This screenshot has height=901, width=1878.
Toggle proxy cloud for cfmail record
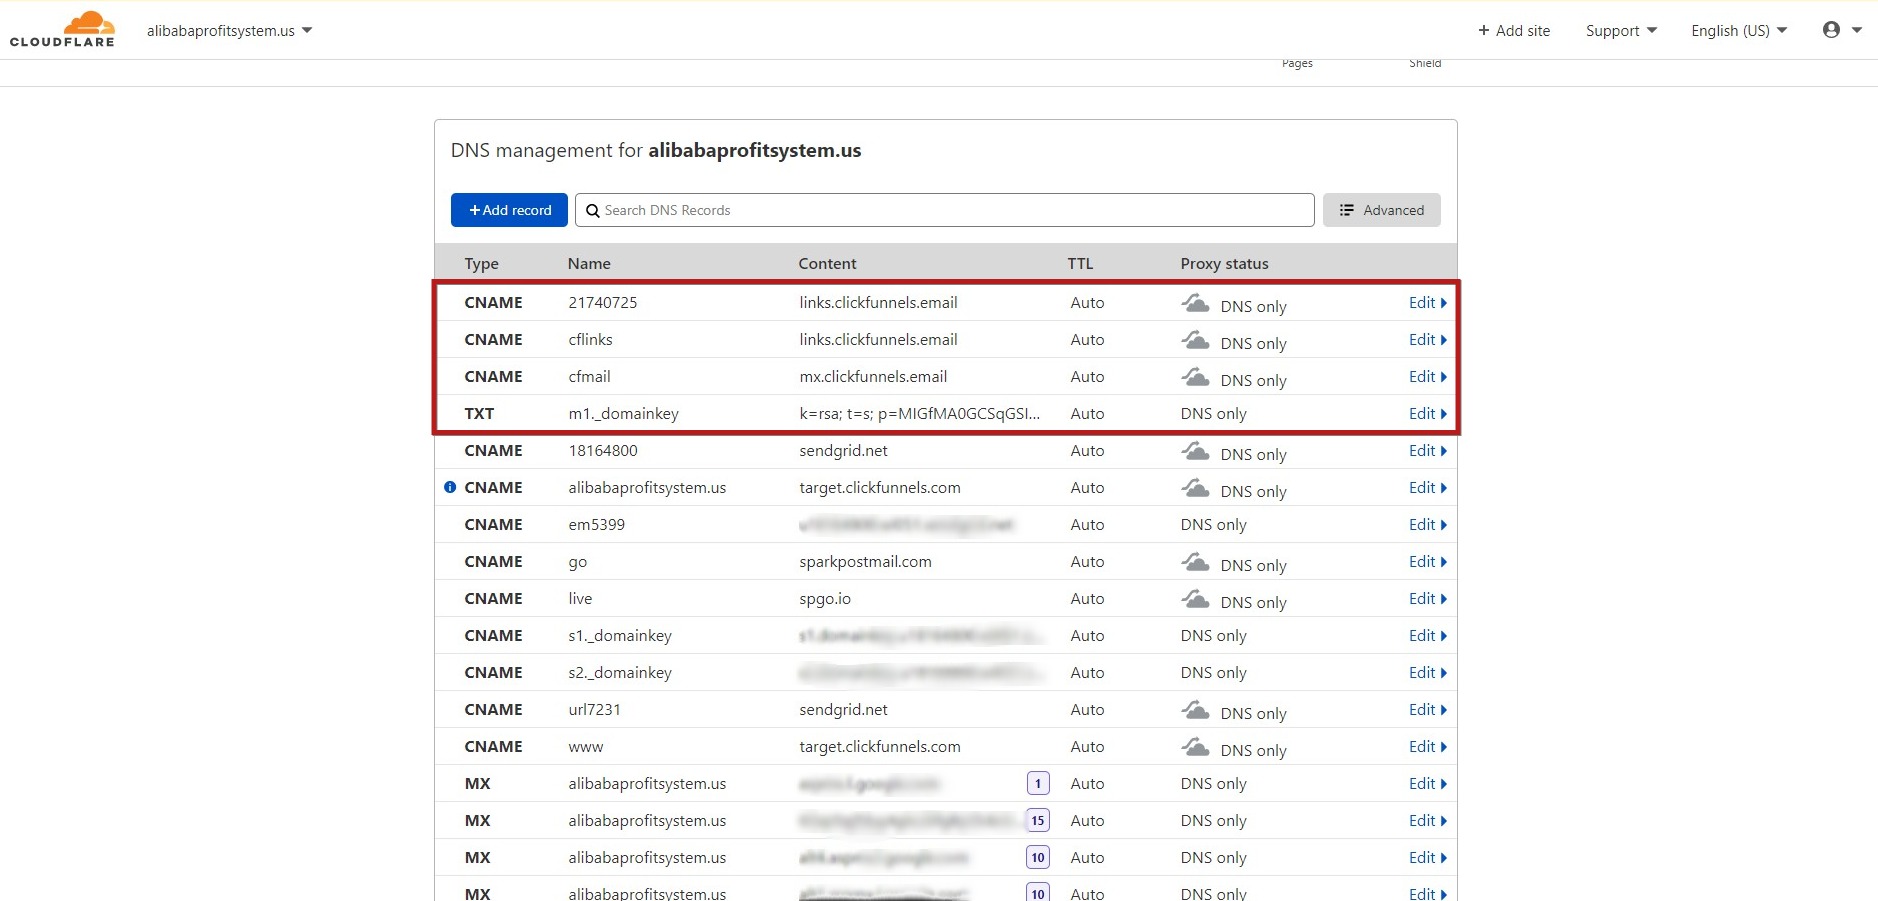(x=1195, y=377)
